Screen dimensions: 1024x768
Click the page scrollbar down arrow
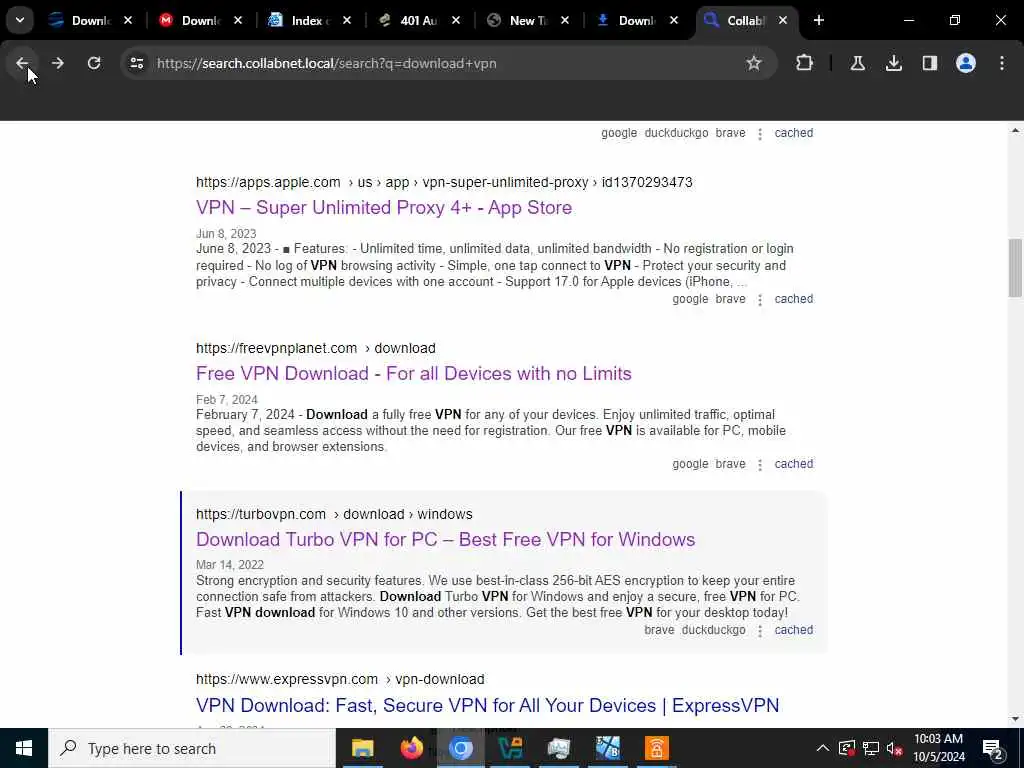click(x=1015, y=719)
